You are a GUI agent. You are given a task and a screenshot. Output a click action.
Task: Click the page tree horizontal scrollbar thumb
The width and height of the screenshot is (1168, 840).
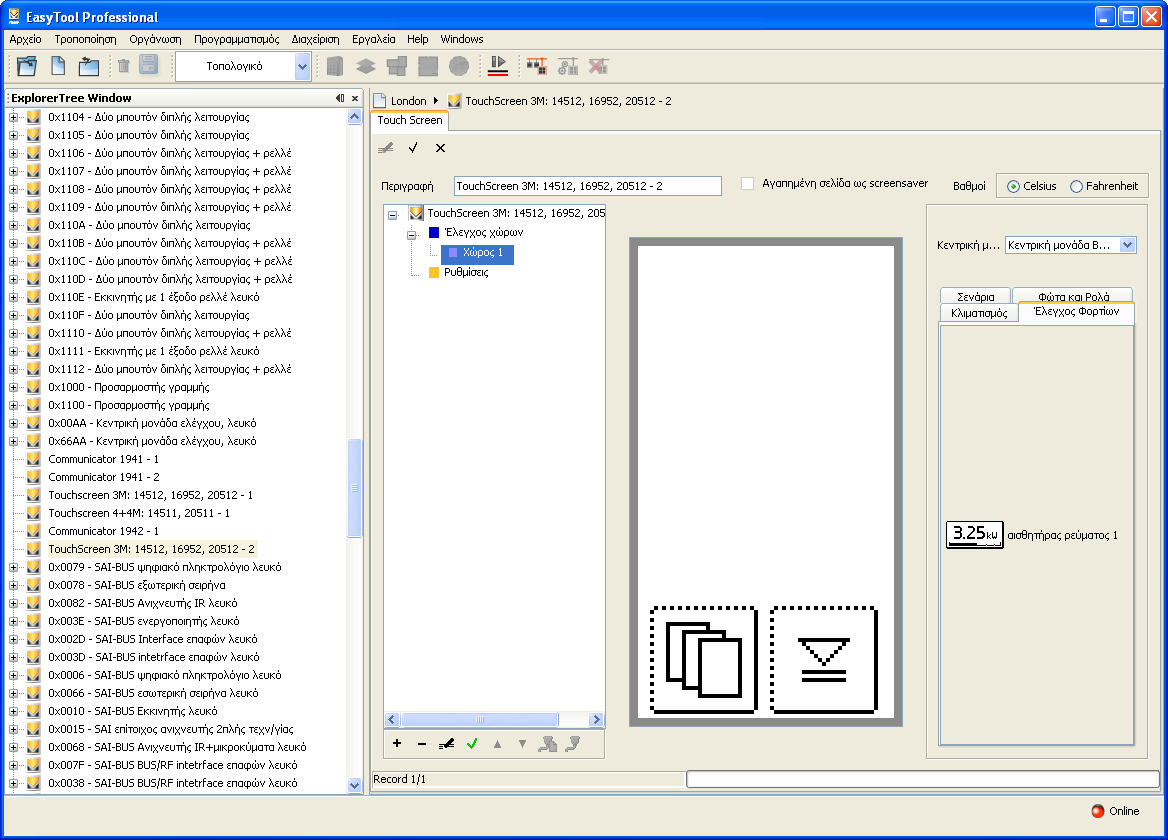click(480, 719)
